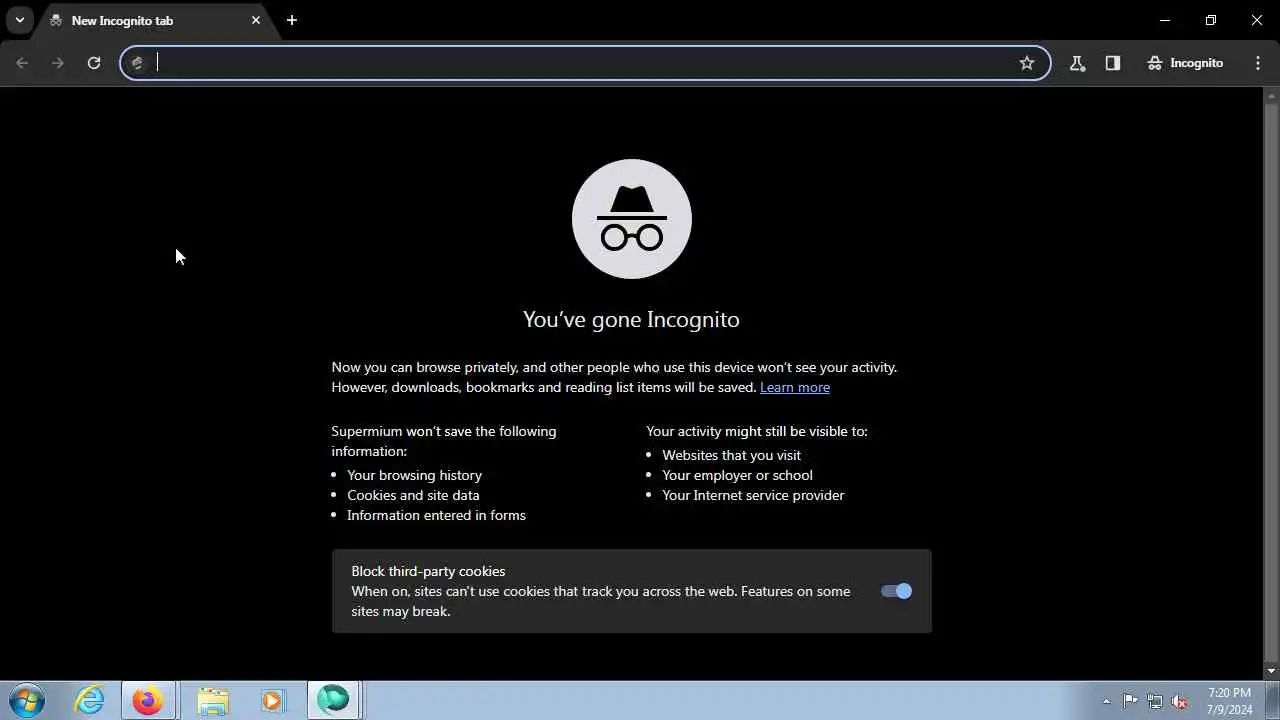The width and height of the screenshot is (1280, 720).
Task: Open the Learn more link
Action: [x=795, y=387]
